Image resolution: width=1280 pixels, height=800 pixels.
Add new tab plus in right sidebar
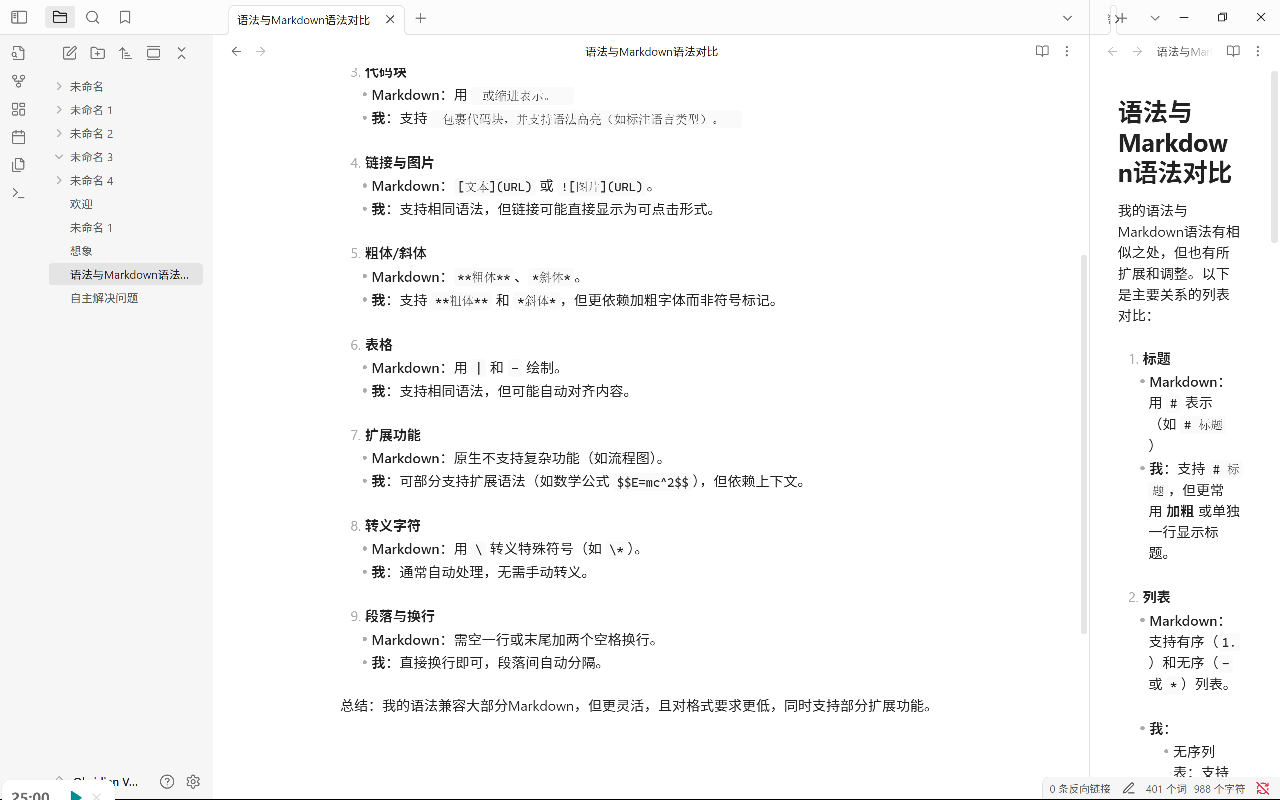1121,18
